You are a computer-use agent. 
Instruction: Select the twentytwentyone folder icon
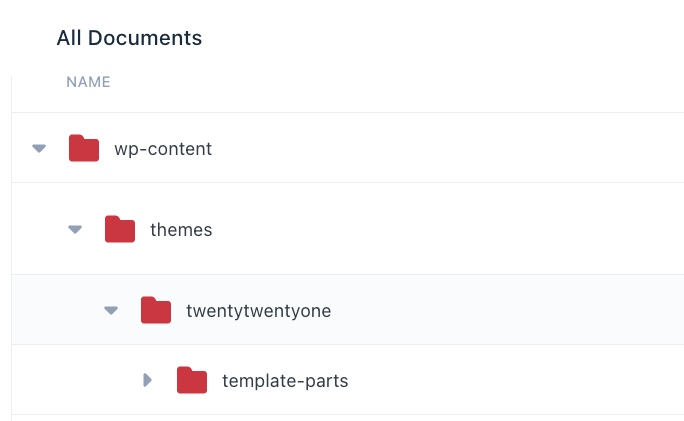(x=156, y=310)
